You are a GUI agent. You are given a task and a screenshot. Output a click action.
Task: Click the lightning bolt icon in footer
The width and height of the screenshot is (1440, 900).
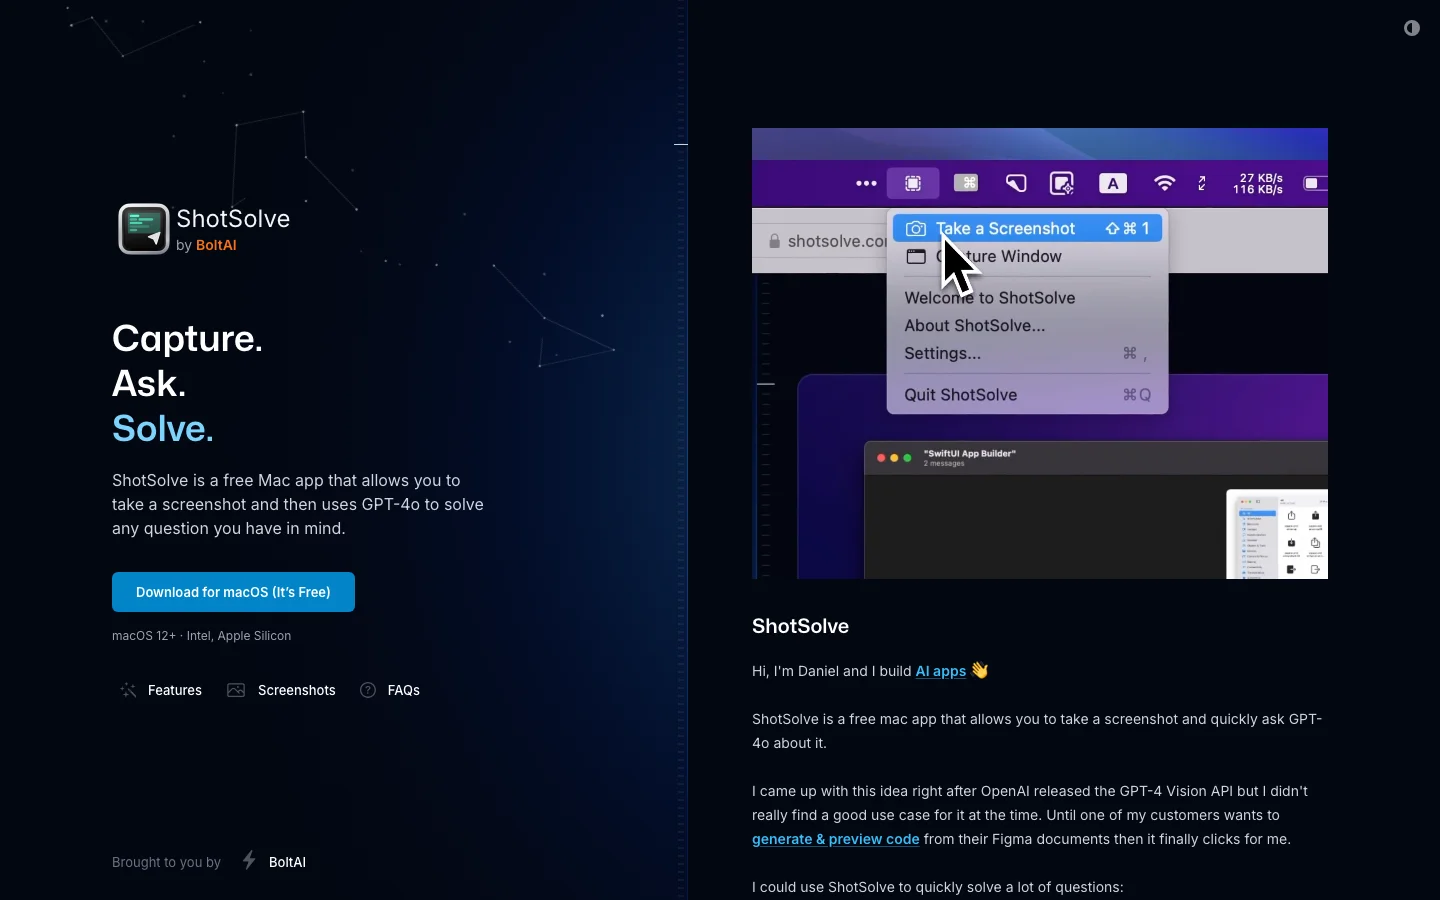tap(249, 861)
